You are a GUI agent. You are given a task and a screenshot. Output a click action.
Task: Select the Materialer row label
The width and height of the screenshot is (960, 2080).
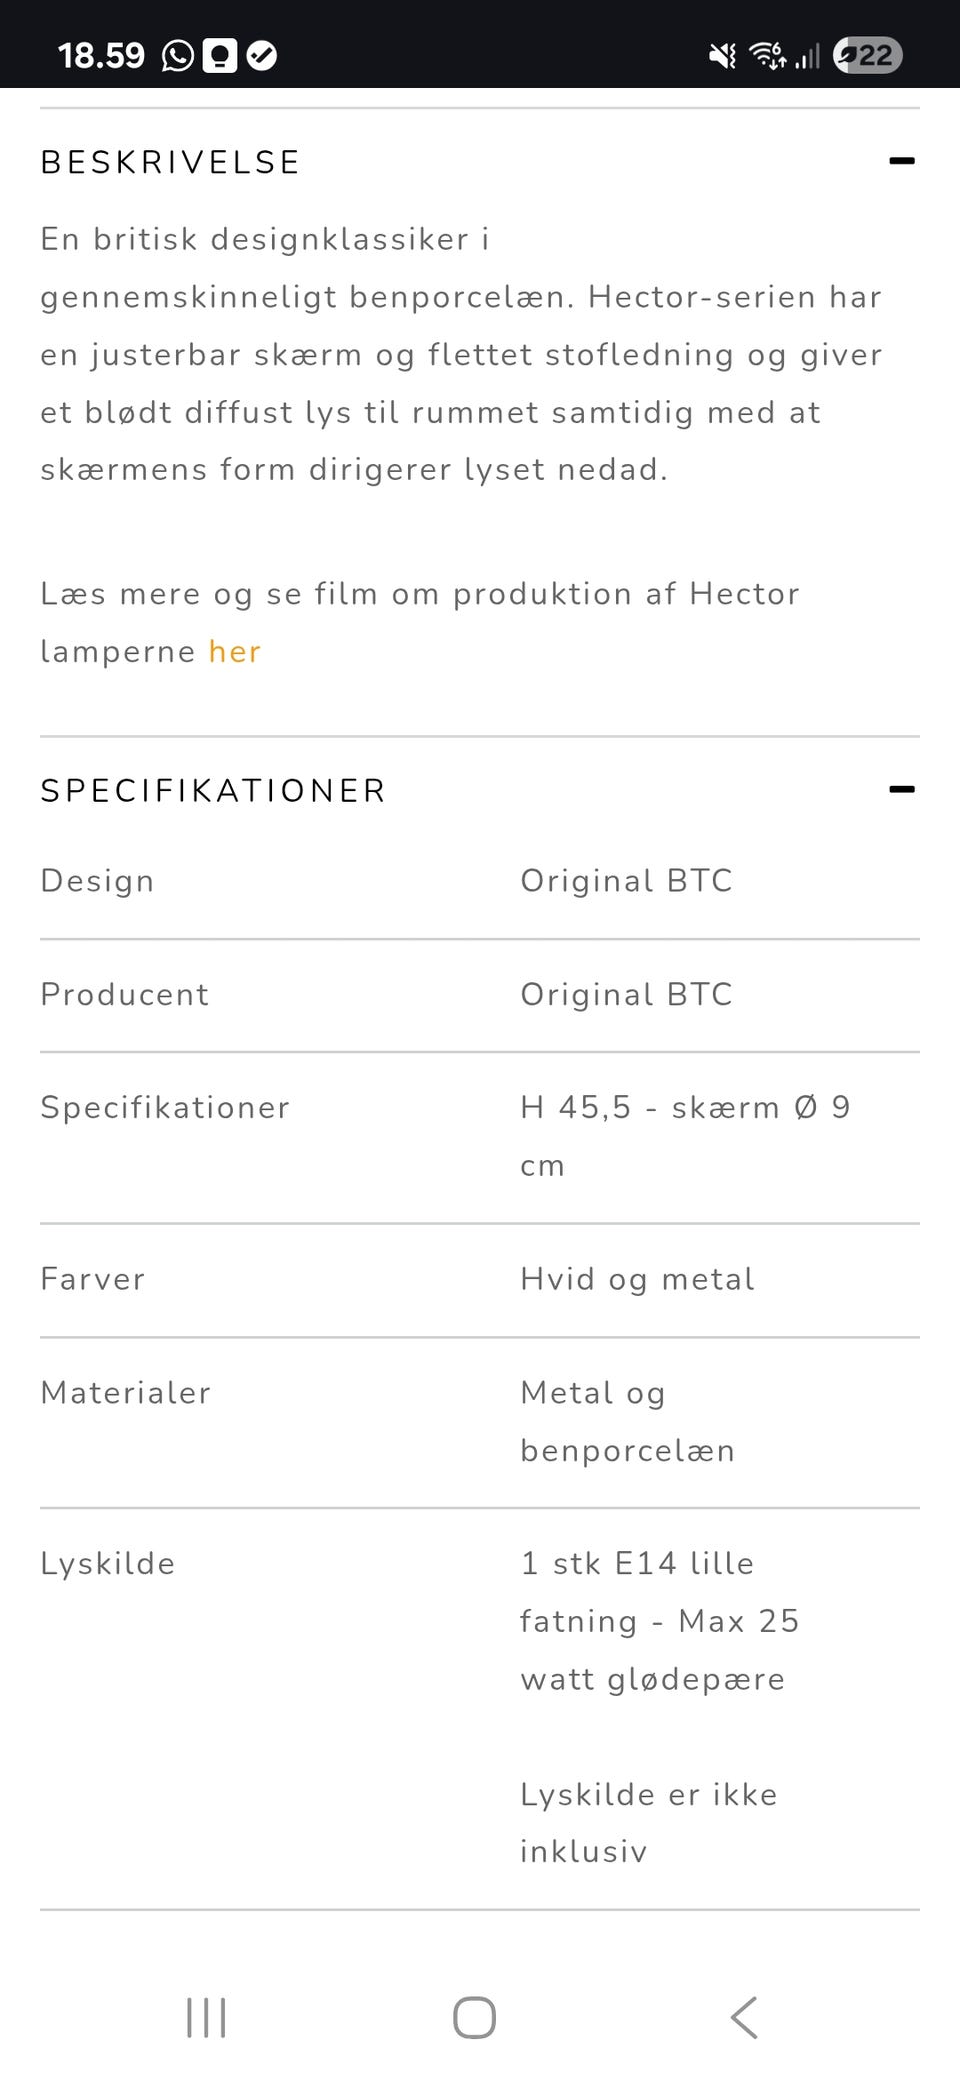point(125,1393)
